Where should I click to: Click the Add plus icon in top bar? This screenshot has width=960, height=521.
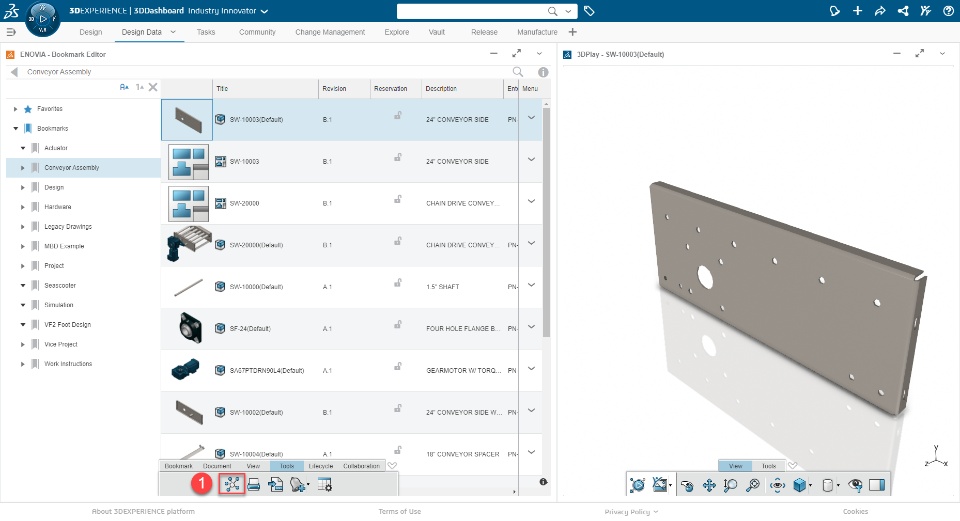pos(857,11)
